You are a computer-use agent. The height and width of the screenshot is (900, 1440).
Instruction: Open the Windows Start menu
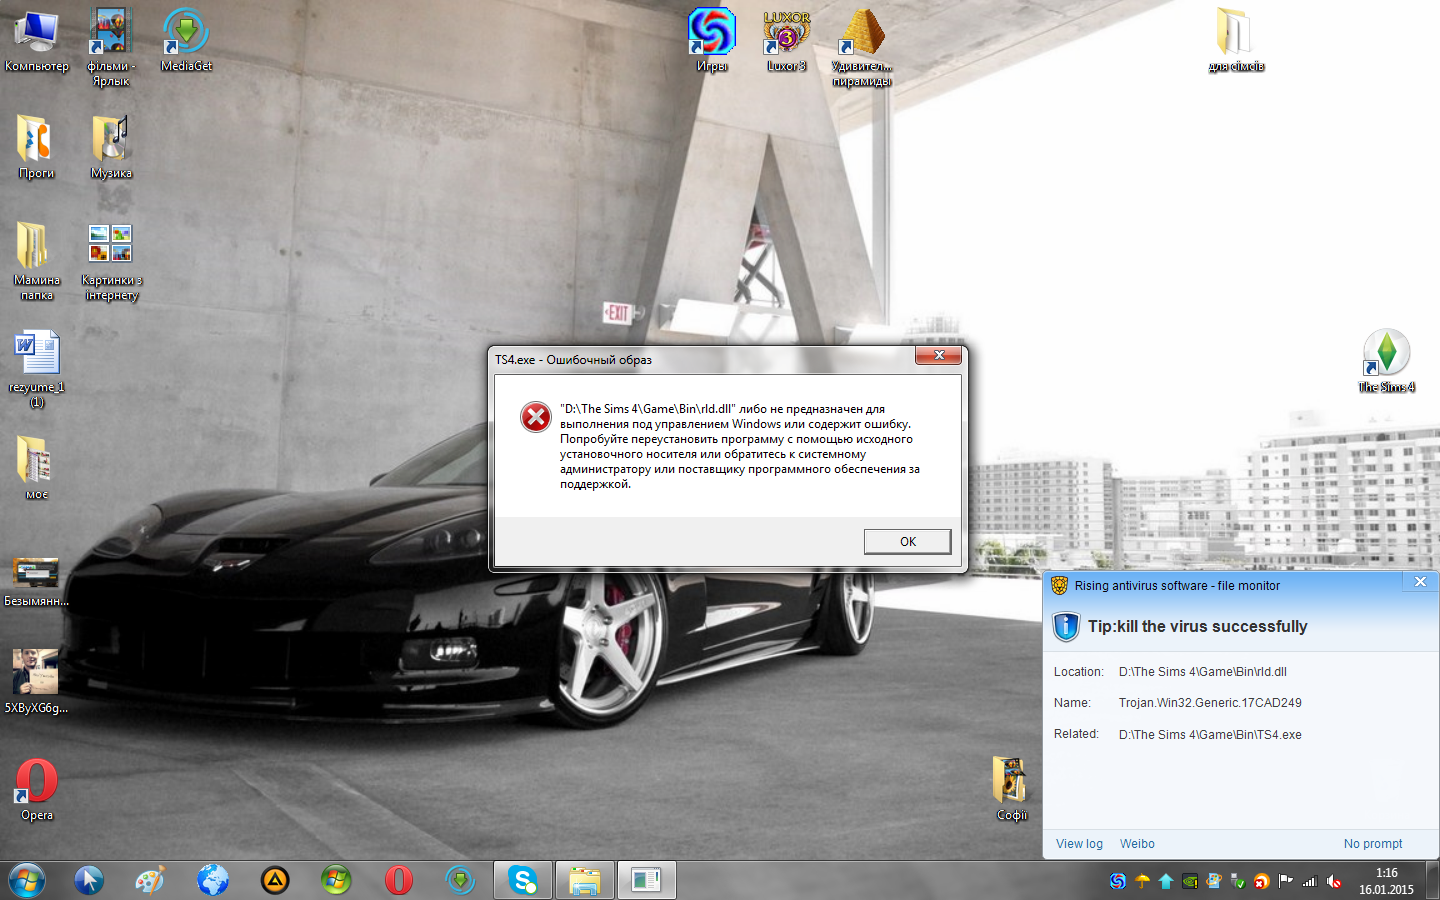[x=27, y=881]
